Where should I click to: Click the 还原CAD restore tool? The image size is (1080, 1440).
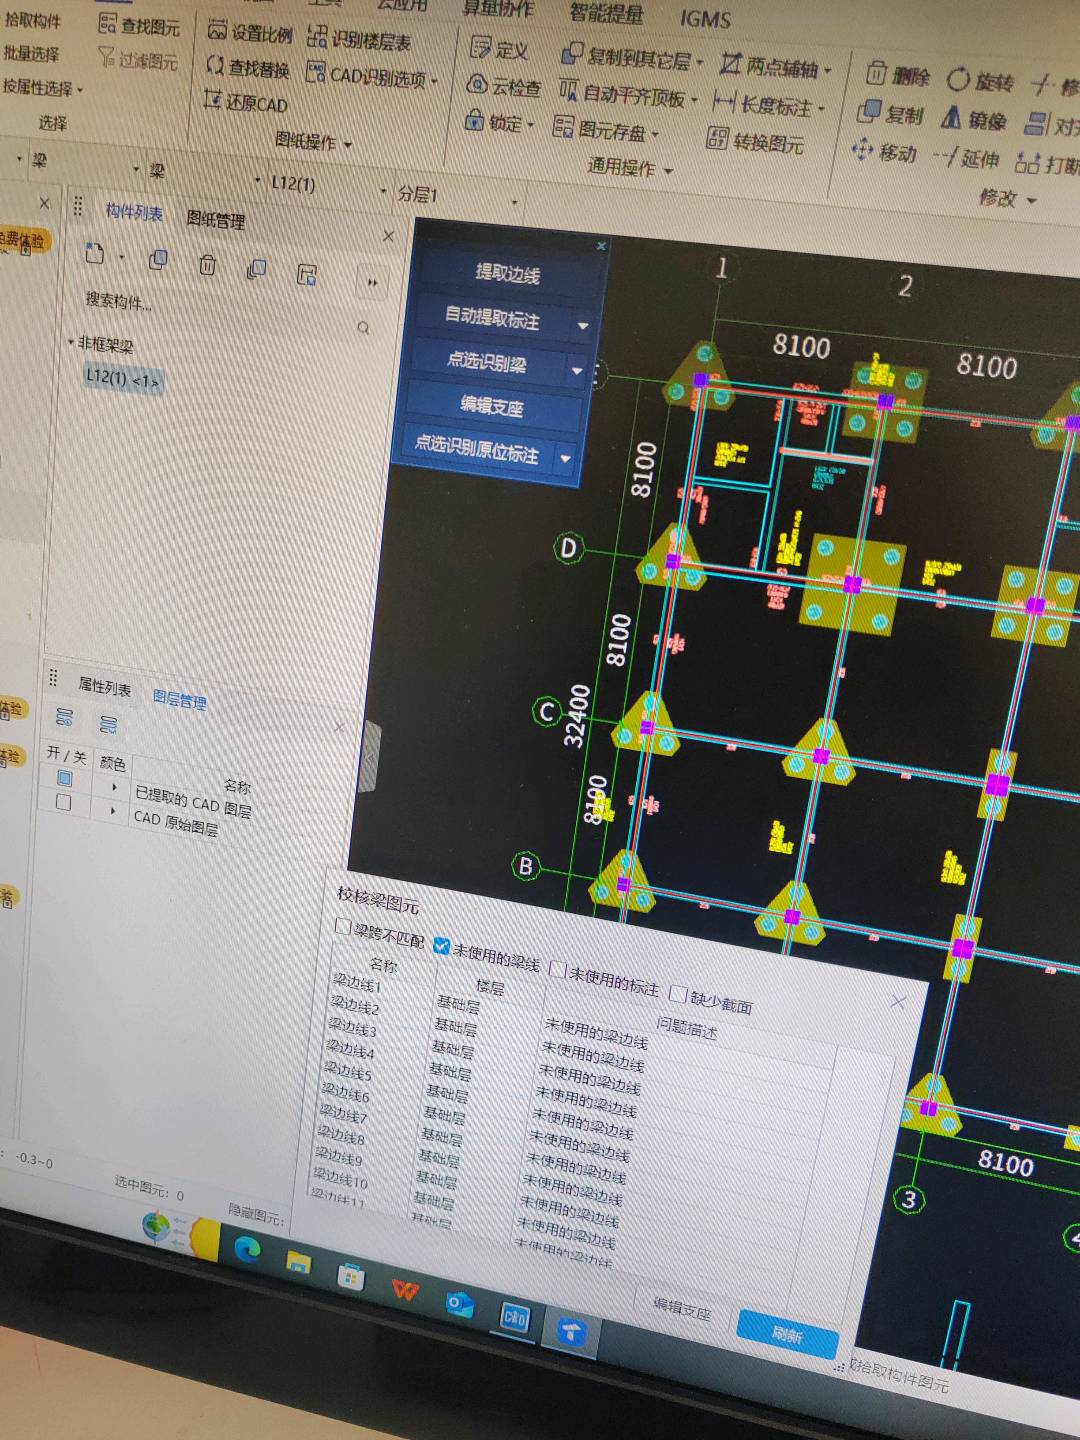(x=245, y=102)
